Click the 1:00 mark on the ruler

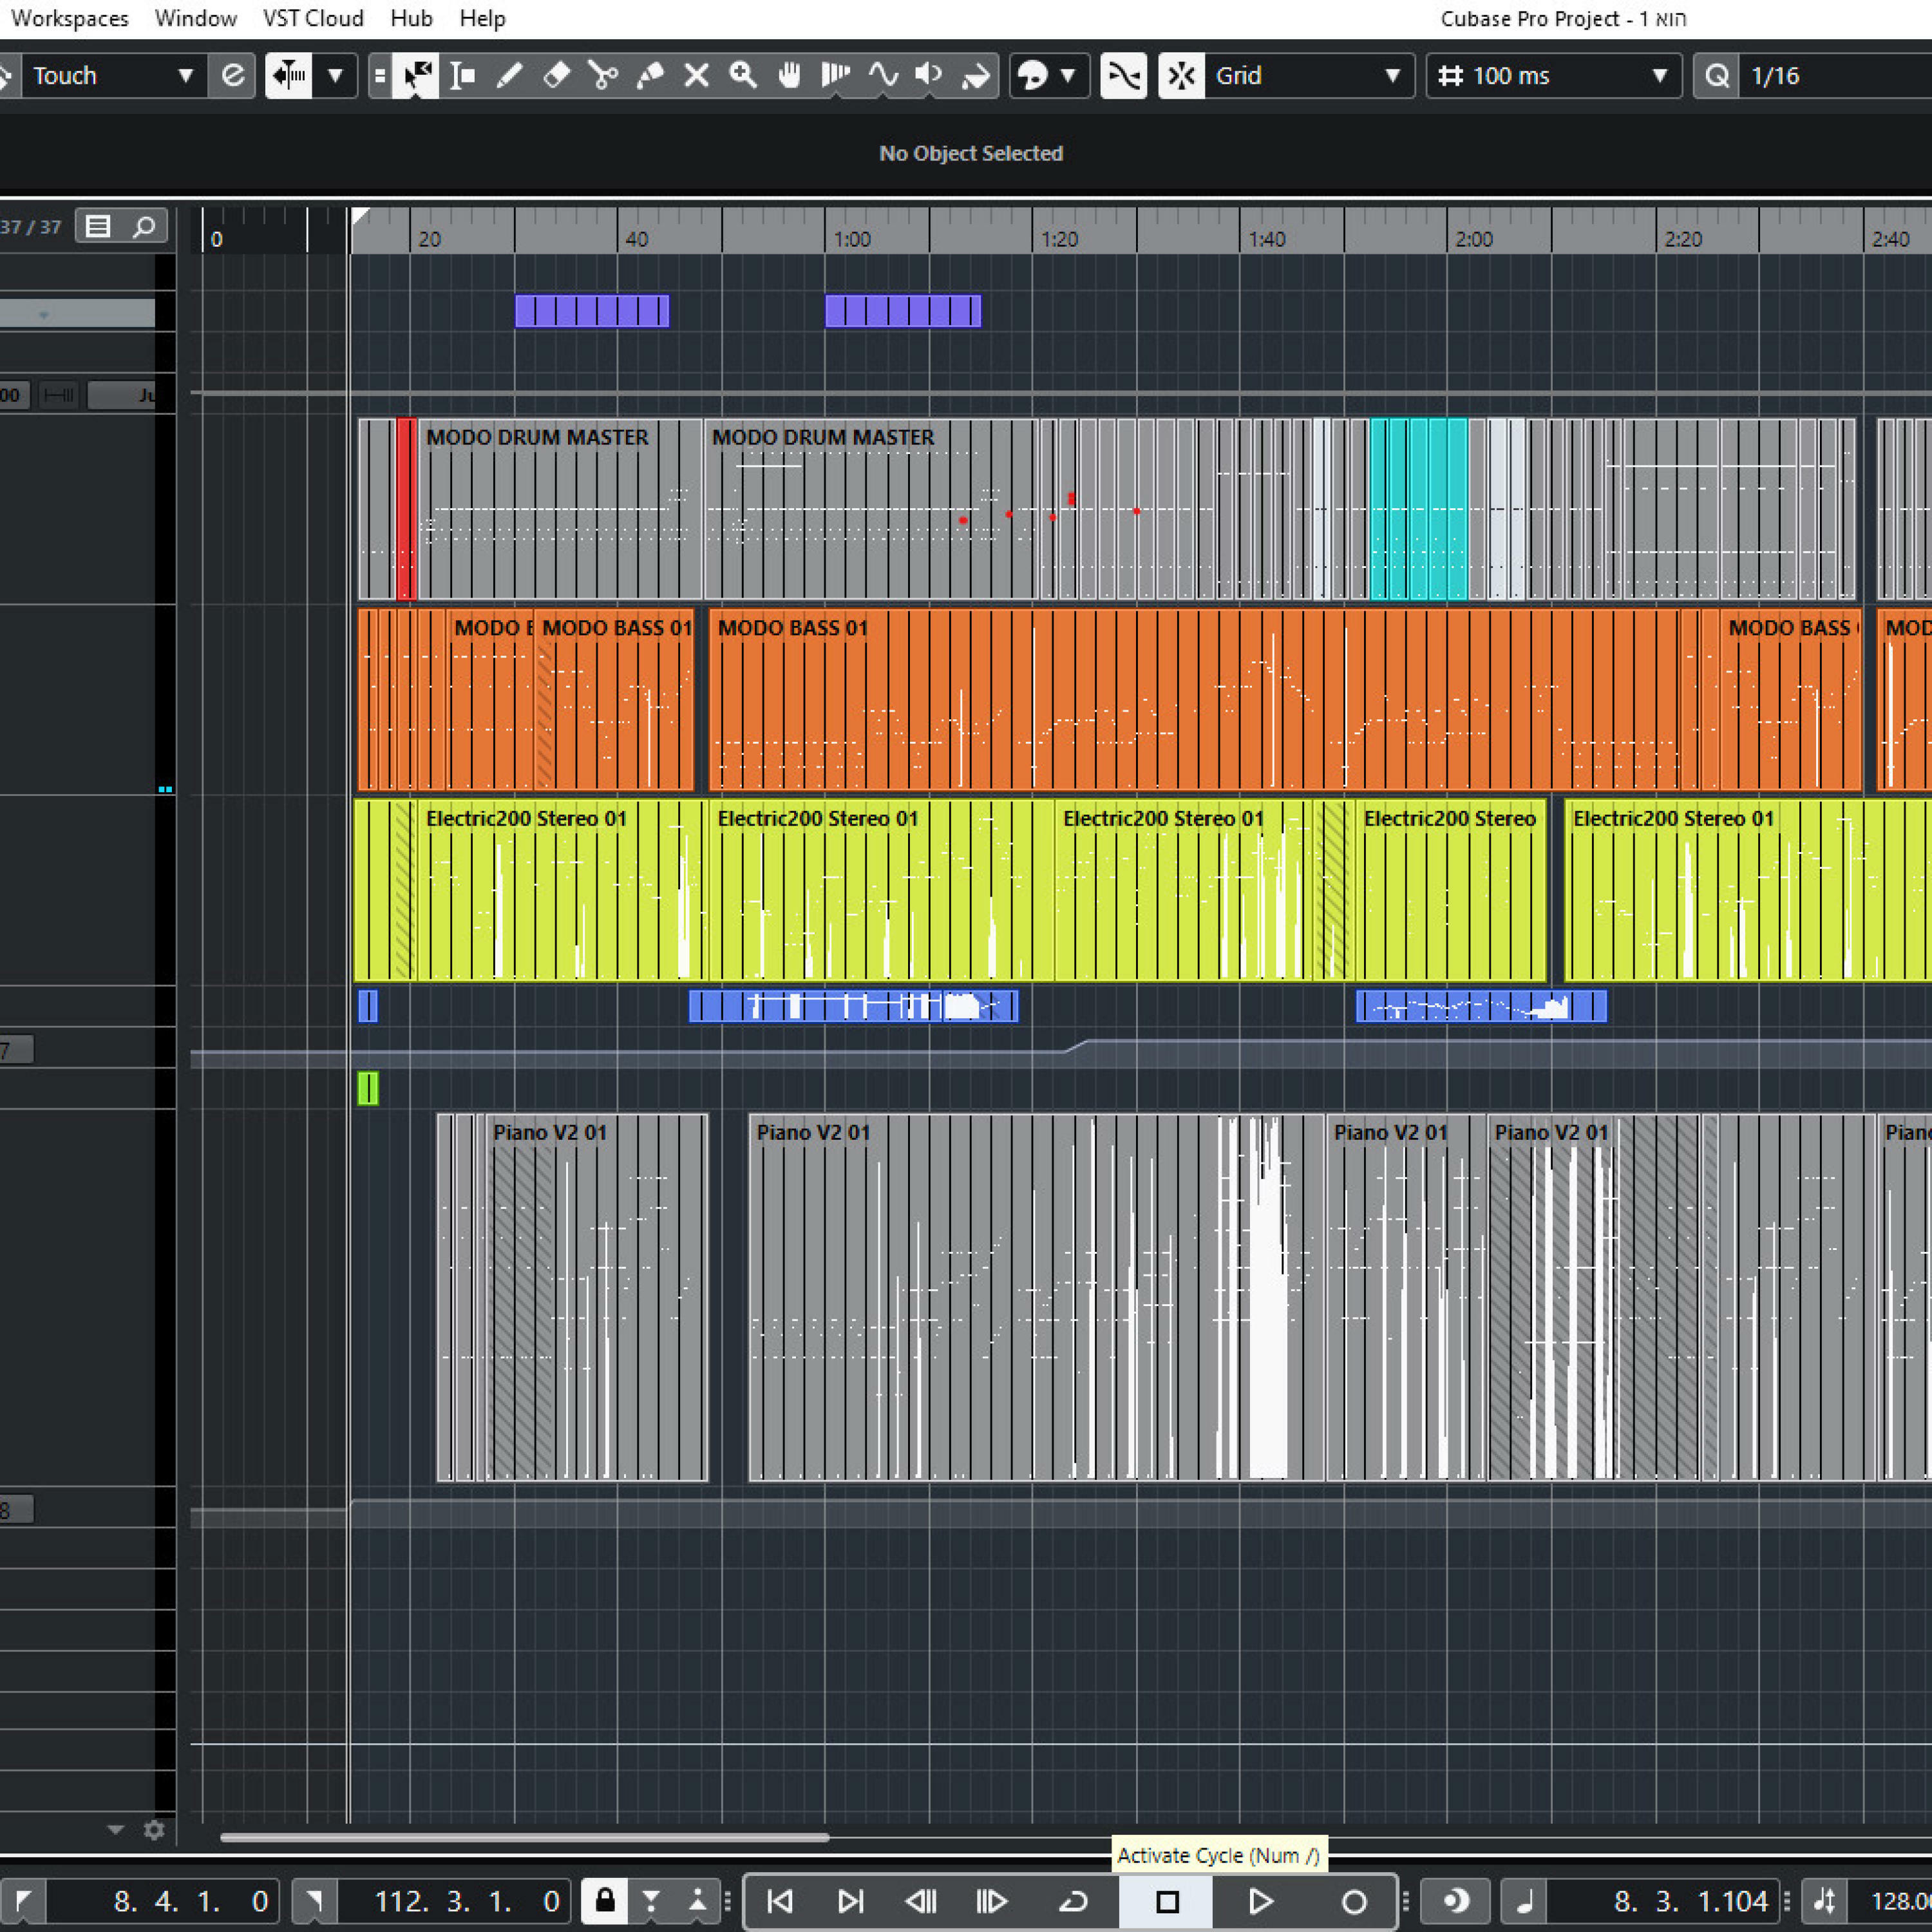click(852, 239)
